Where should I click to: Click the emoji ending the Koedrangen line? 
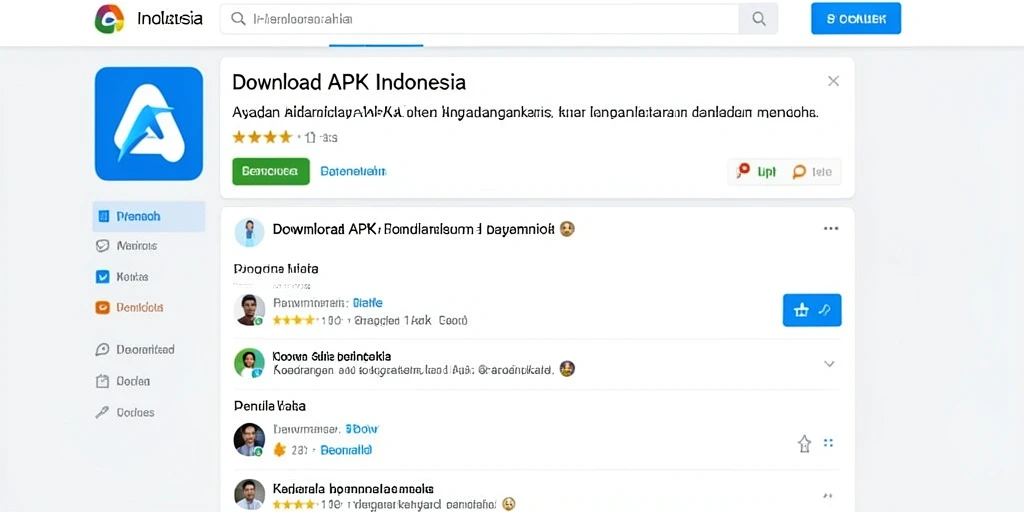[567, 369]
